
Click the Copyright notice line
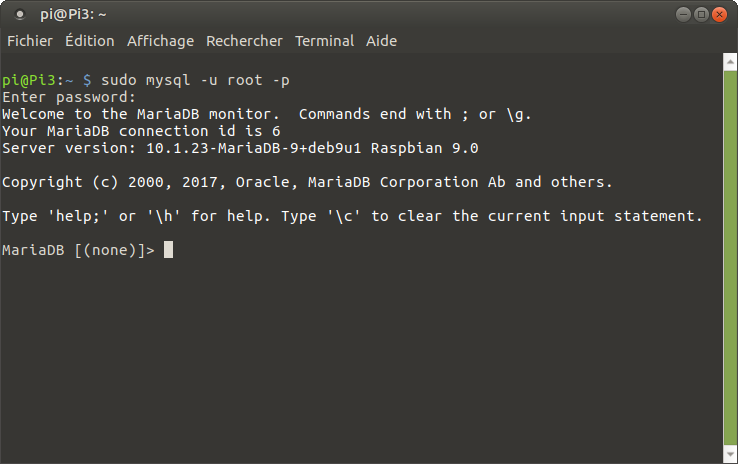pos(307,182)
